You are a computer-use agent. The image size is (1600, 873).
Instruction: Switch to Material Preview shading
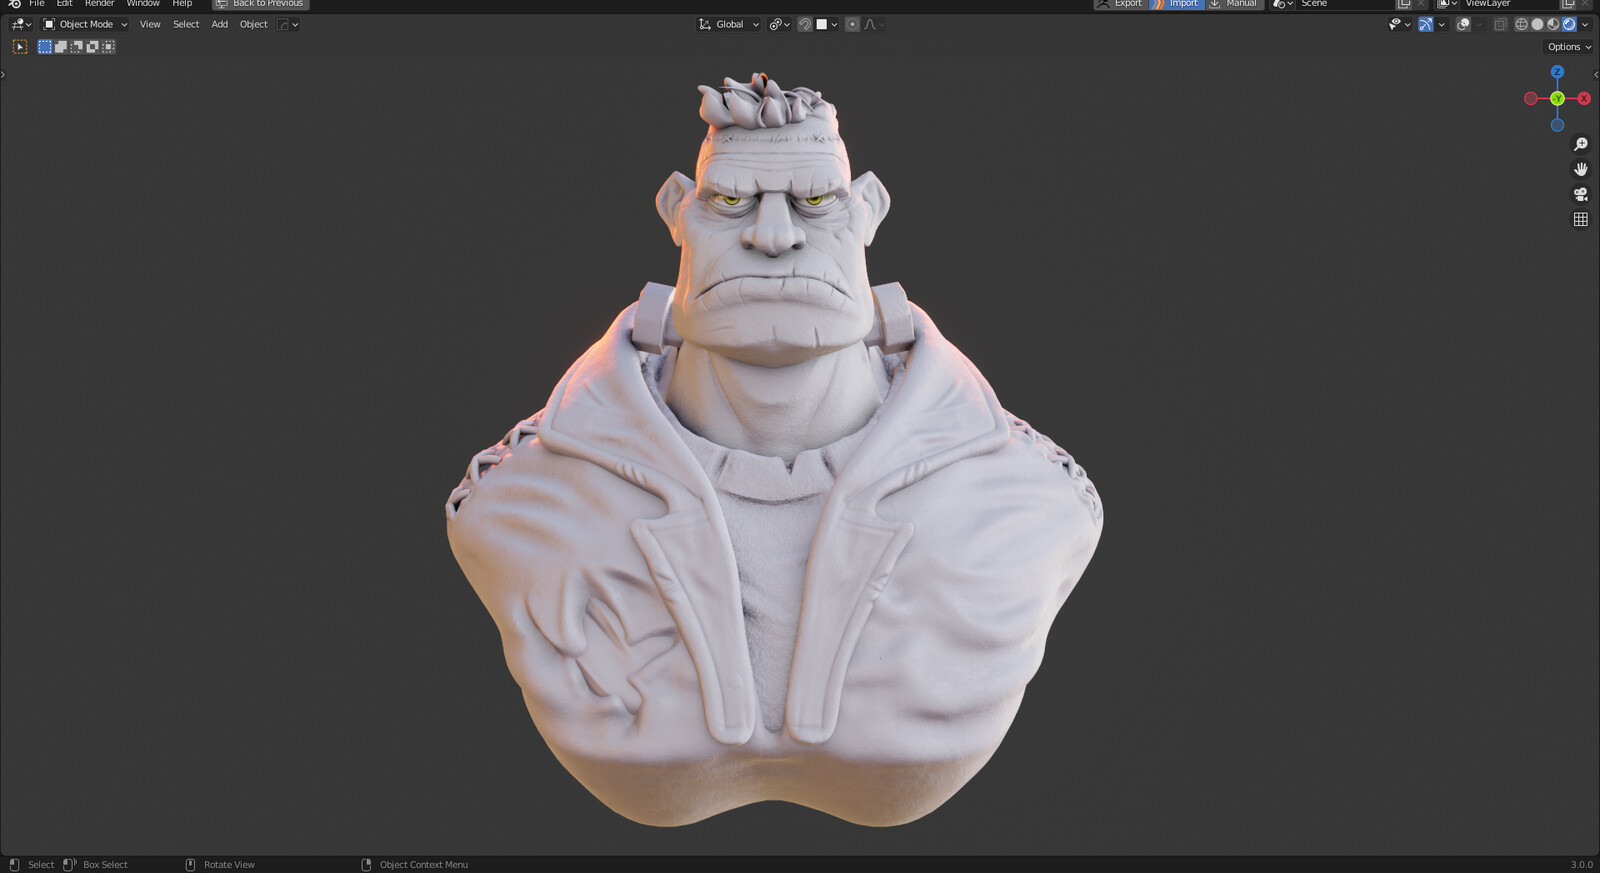pyautogui.click(x=1553, y=24)
